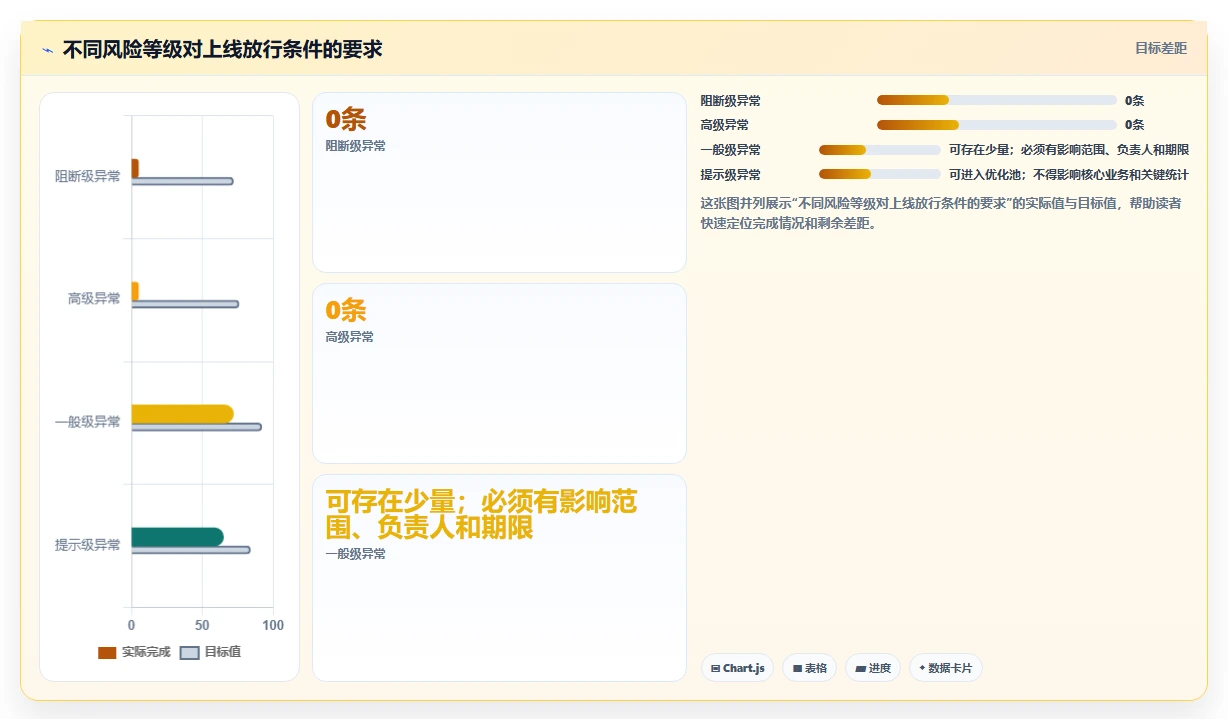
Task: Click the 高级异常 target bar in chart
Action: [185, 304]
